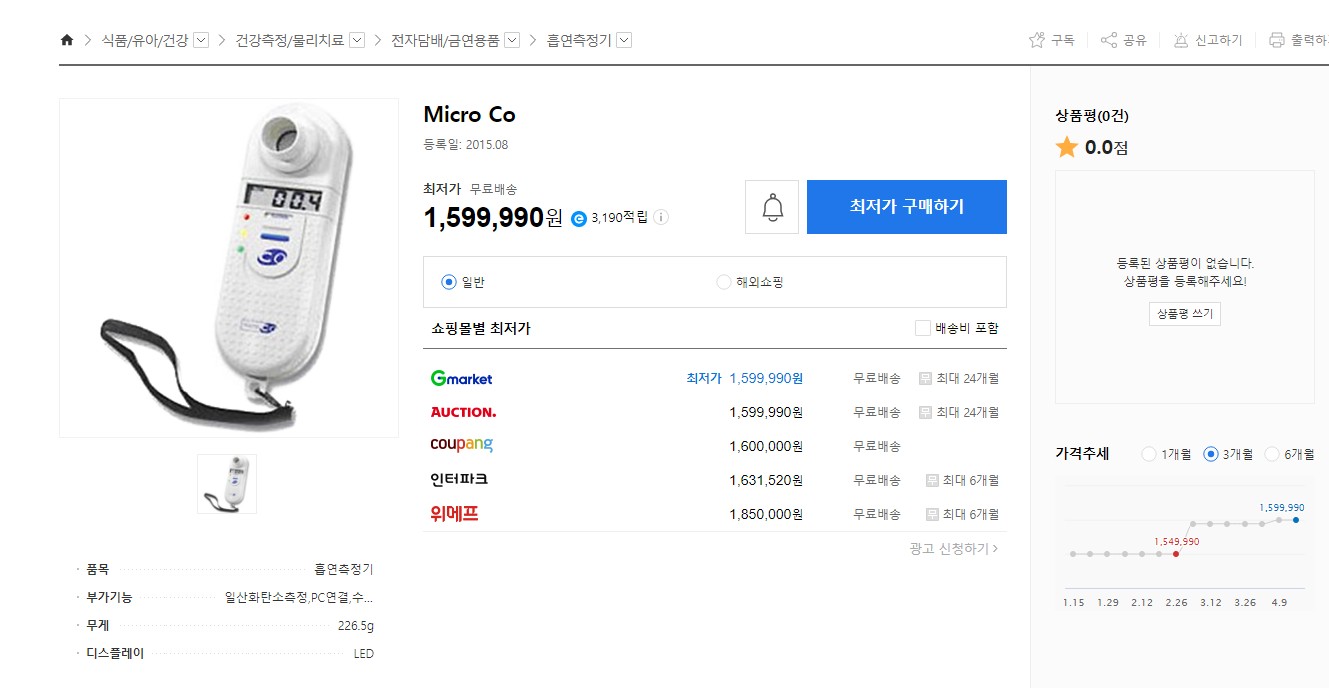
Task: Click the 광고 신청하기 link
Action: pyautogui.click(x=954, y=548)
